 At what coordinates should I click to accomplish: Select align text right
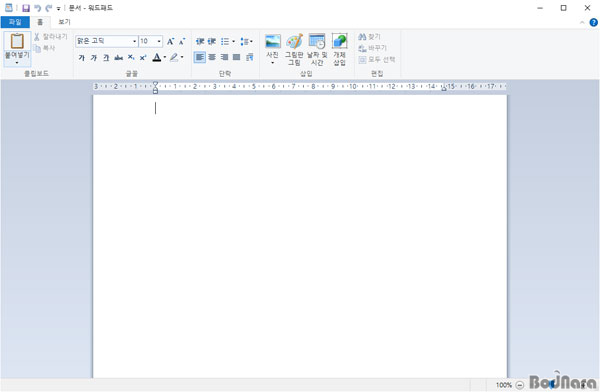click(x=224, y=57)
